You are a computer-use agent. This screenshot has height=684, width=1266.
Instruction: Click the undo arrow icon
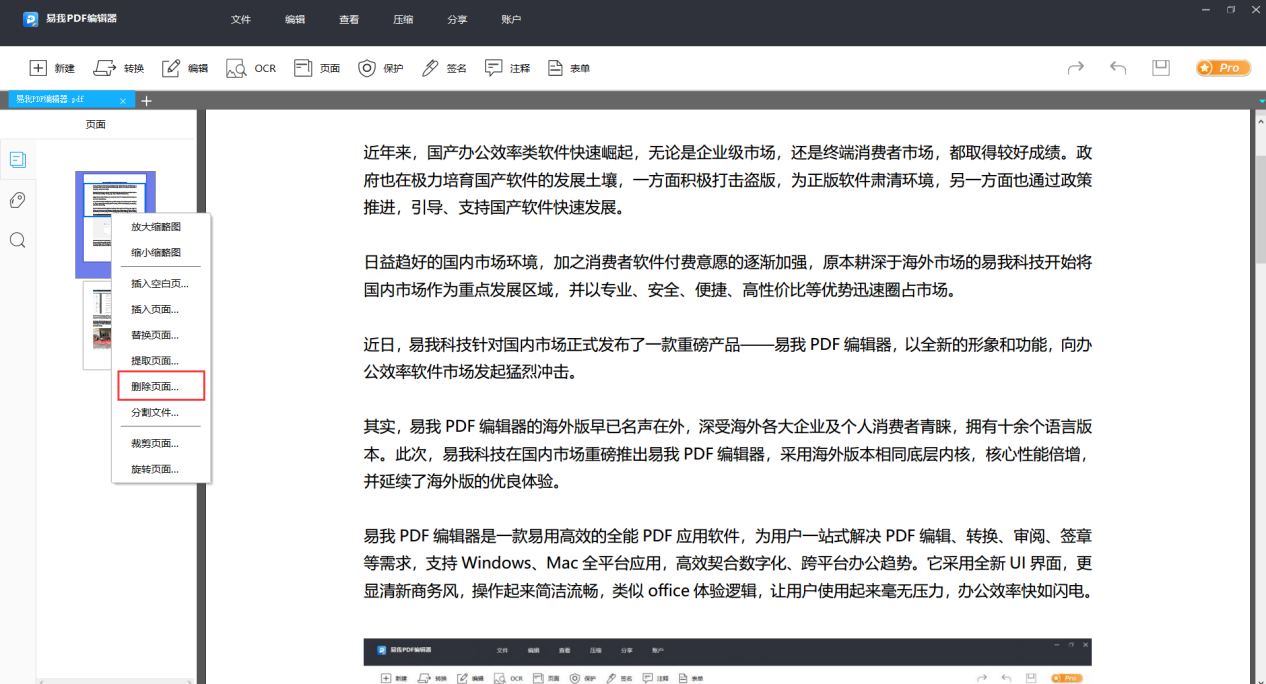click(x=1118, y=68)
